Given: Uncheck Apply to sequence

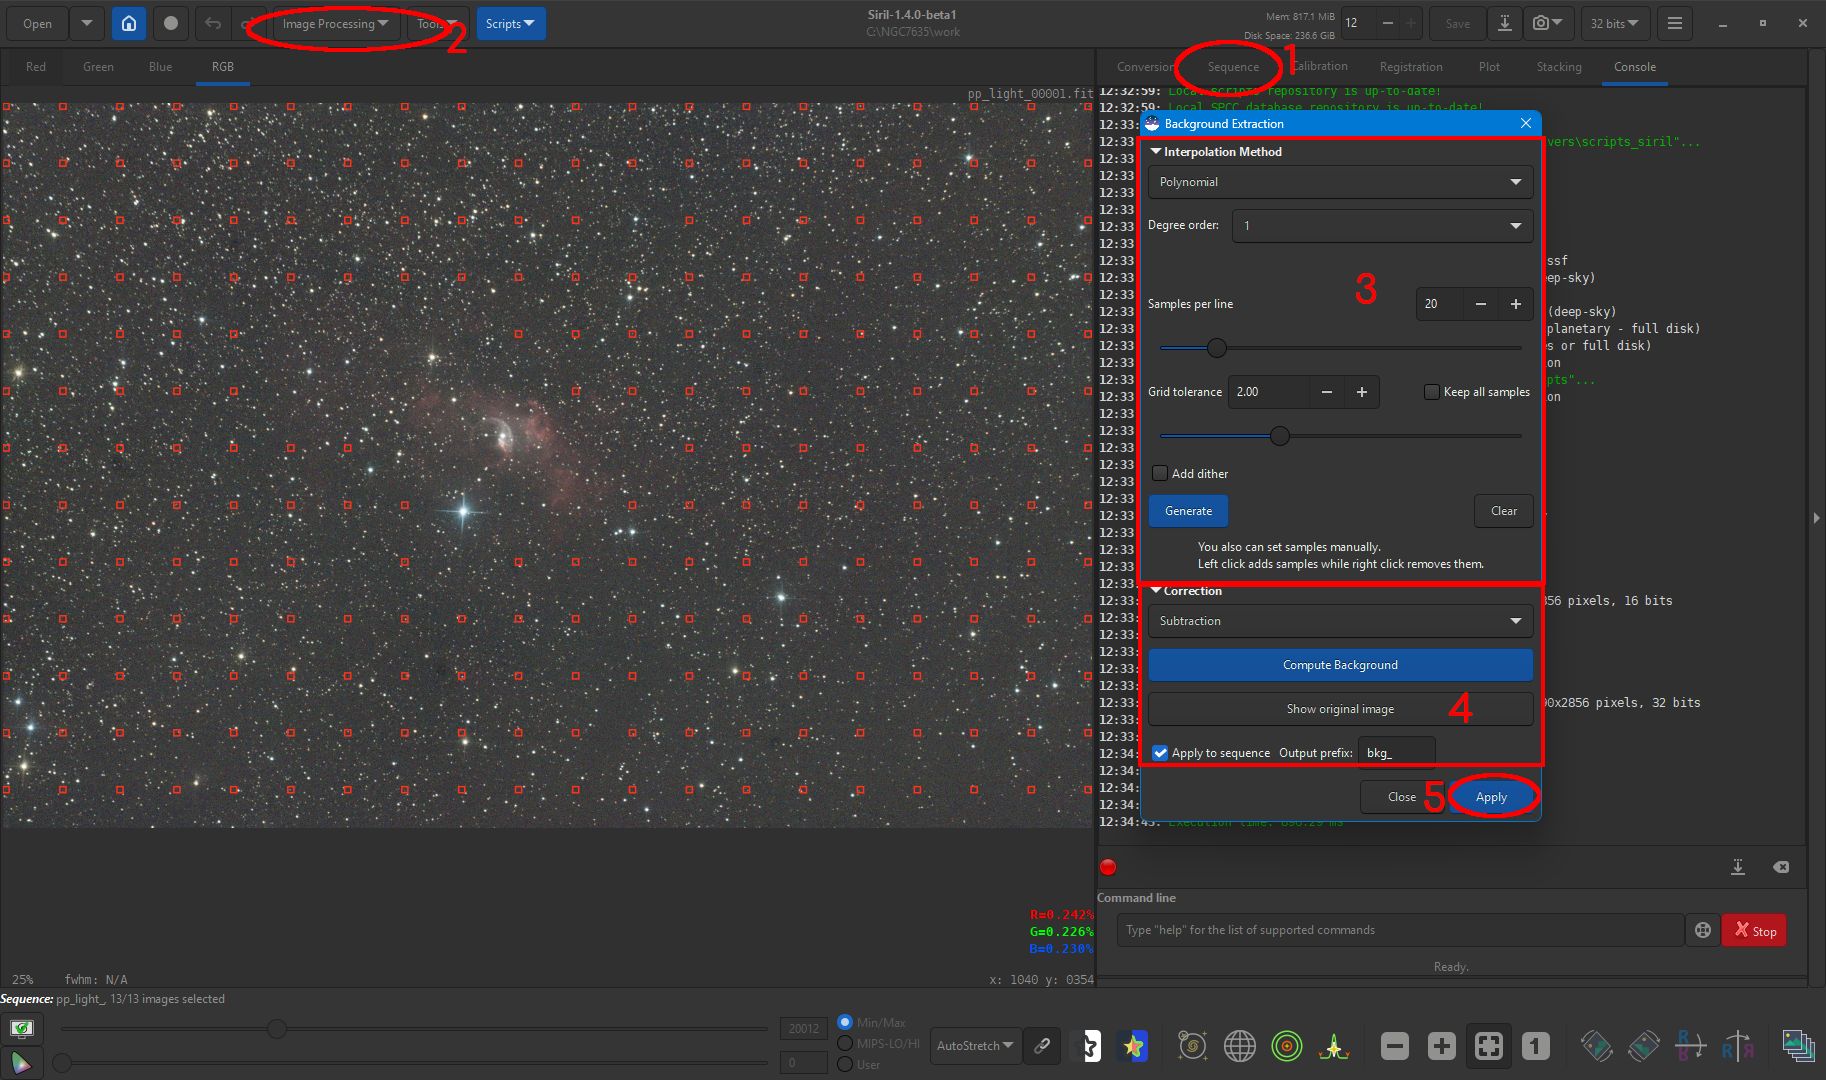Looking at the screenshot, I should (1160, 753).
